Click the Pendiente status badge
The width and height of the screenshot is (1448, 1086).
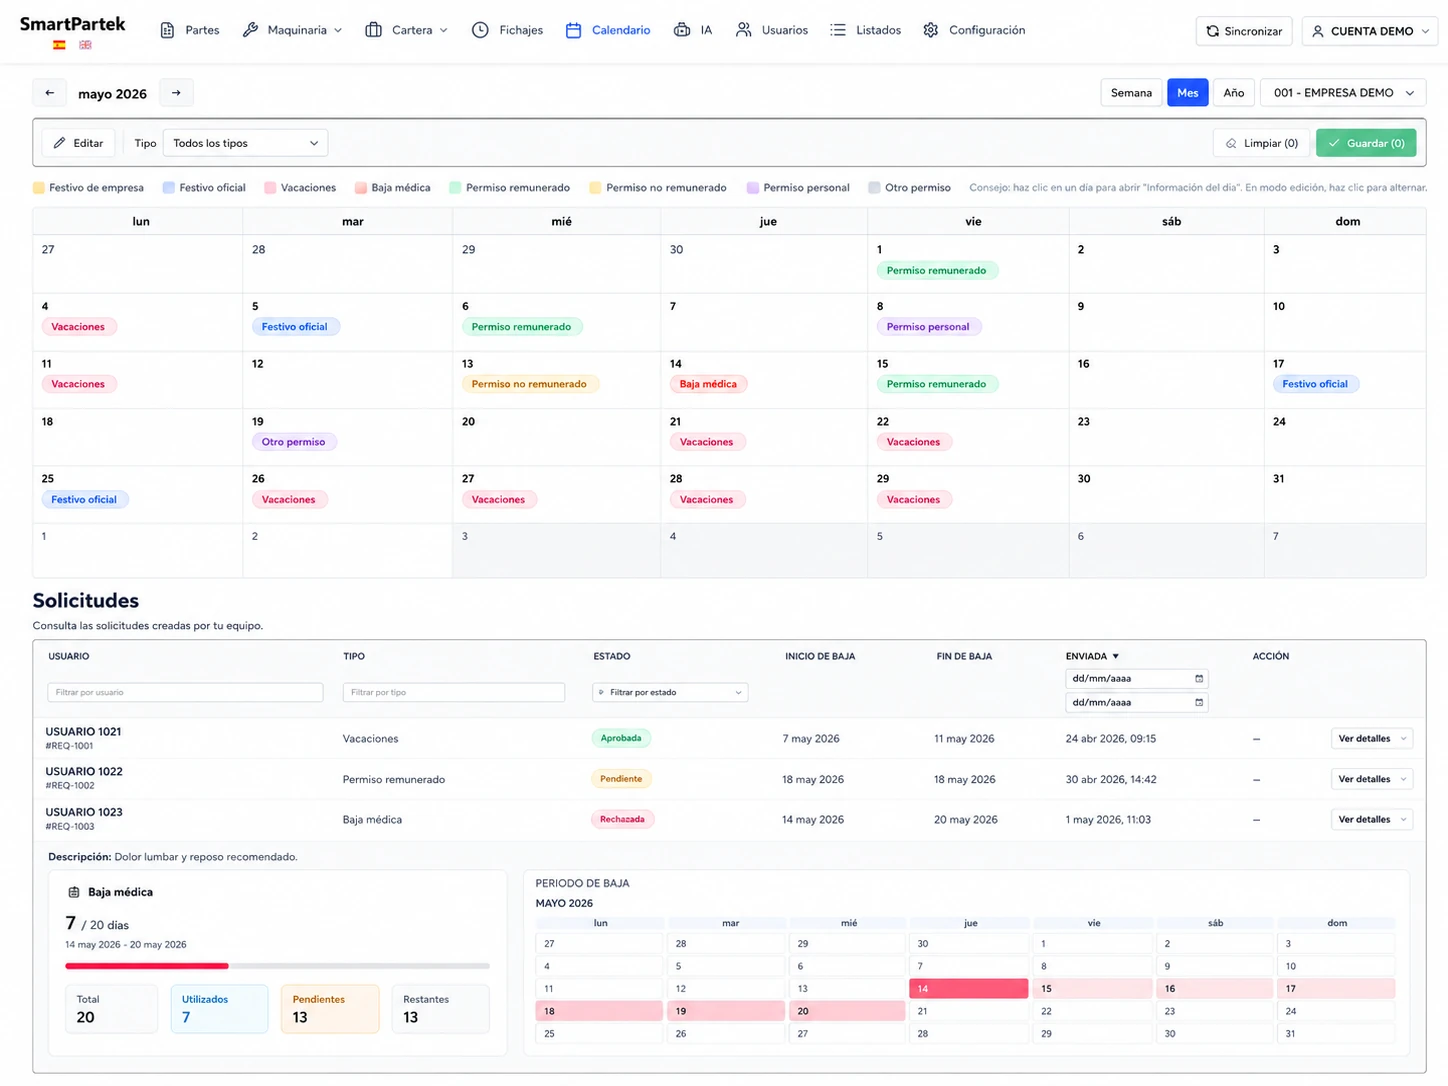(622, 779)
